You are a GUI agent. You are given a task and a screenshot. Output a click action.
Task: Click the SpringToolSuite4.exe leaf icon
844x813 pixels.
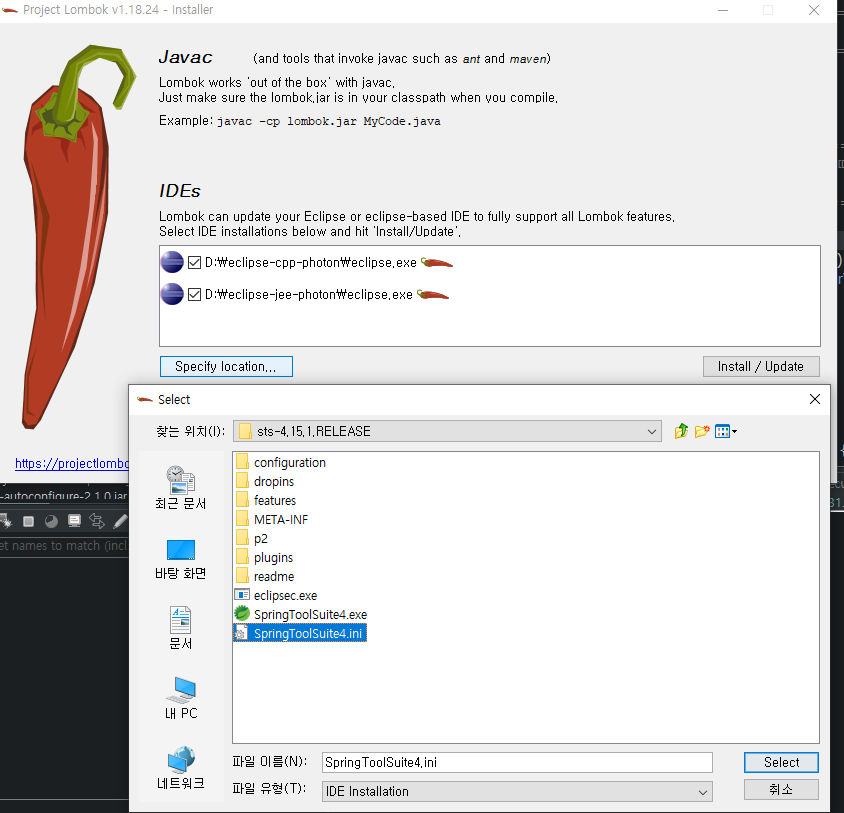point(242,613)
